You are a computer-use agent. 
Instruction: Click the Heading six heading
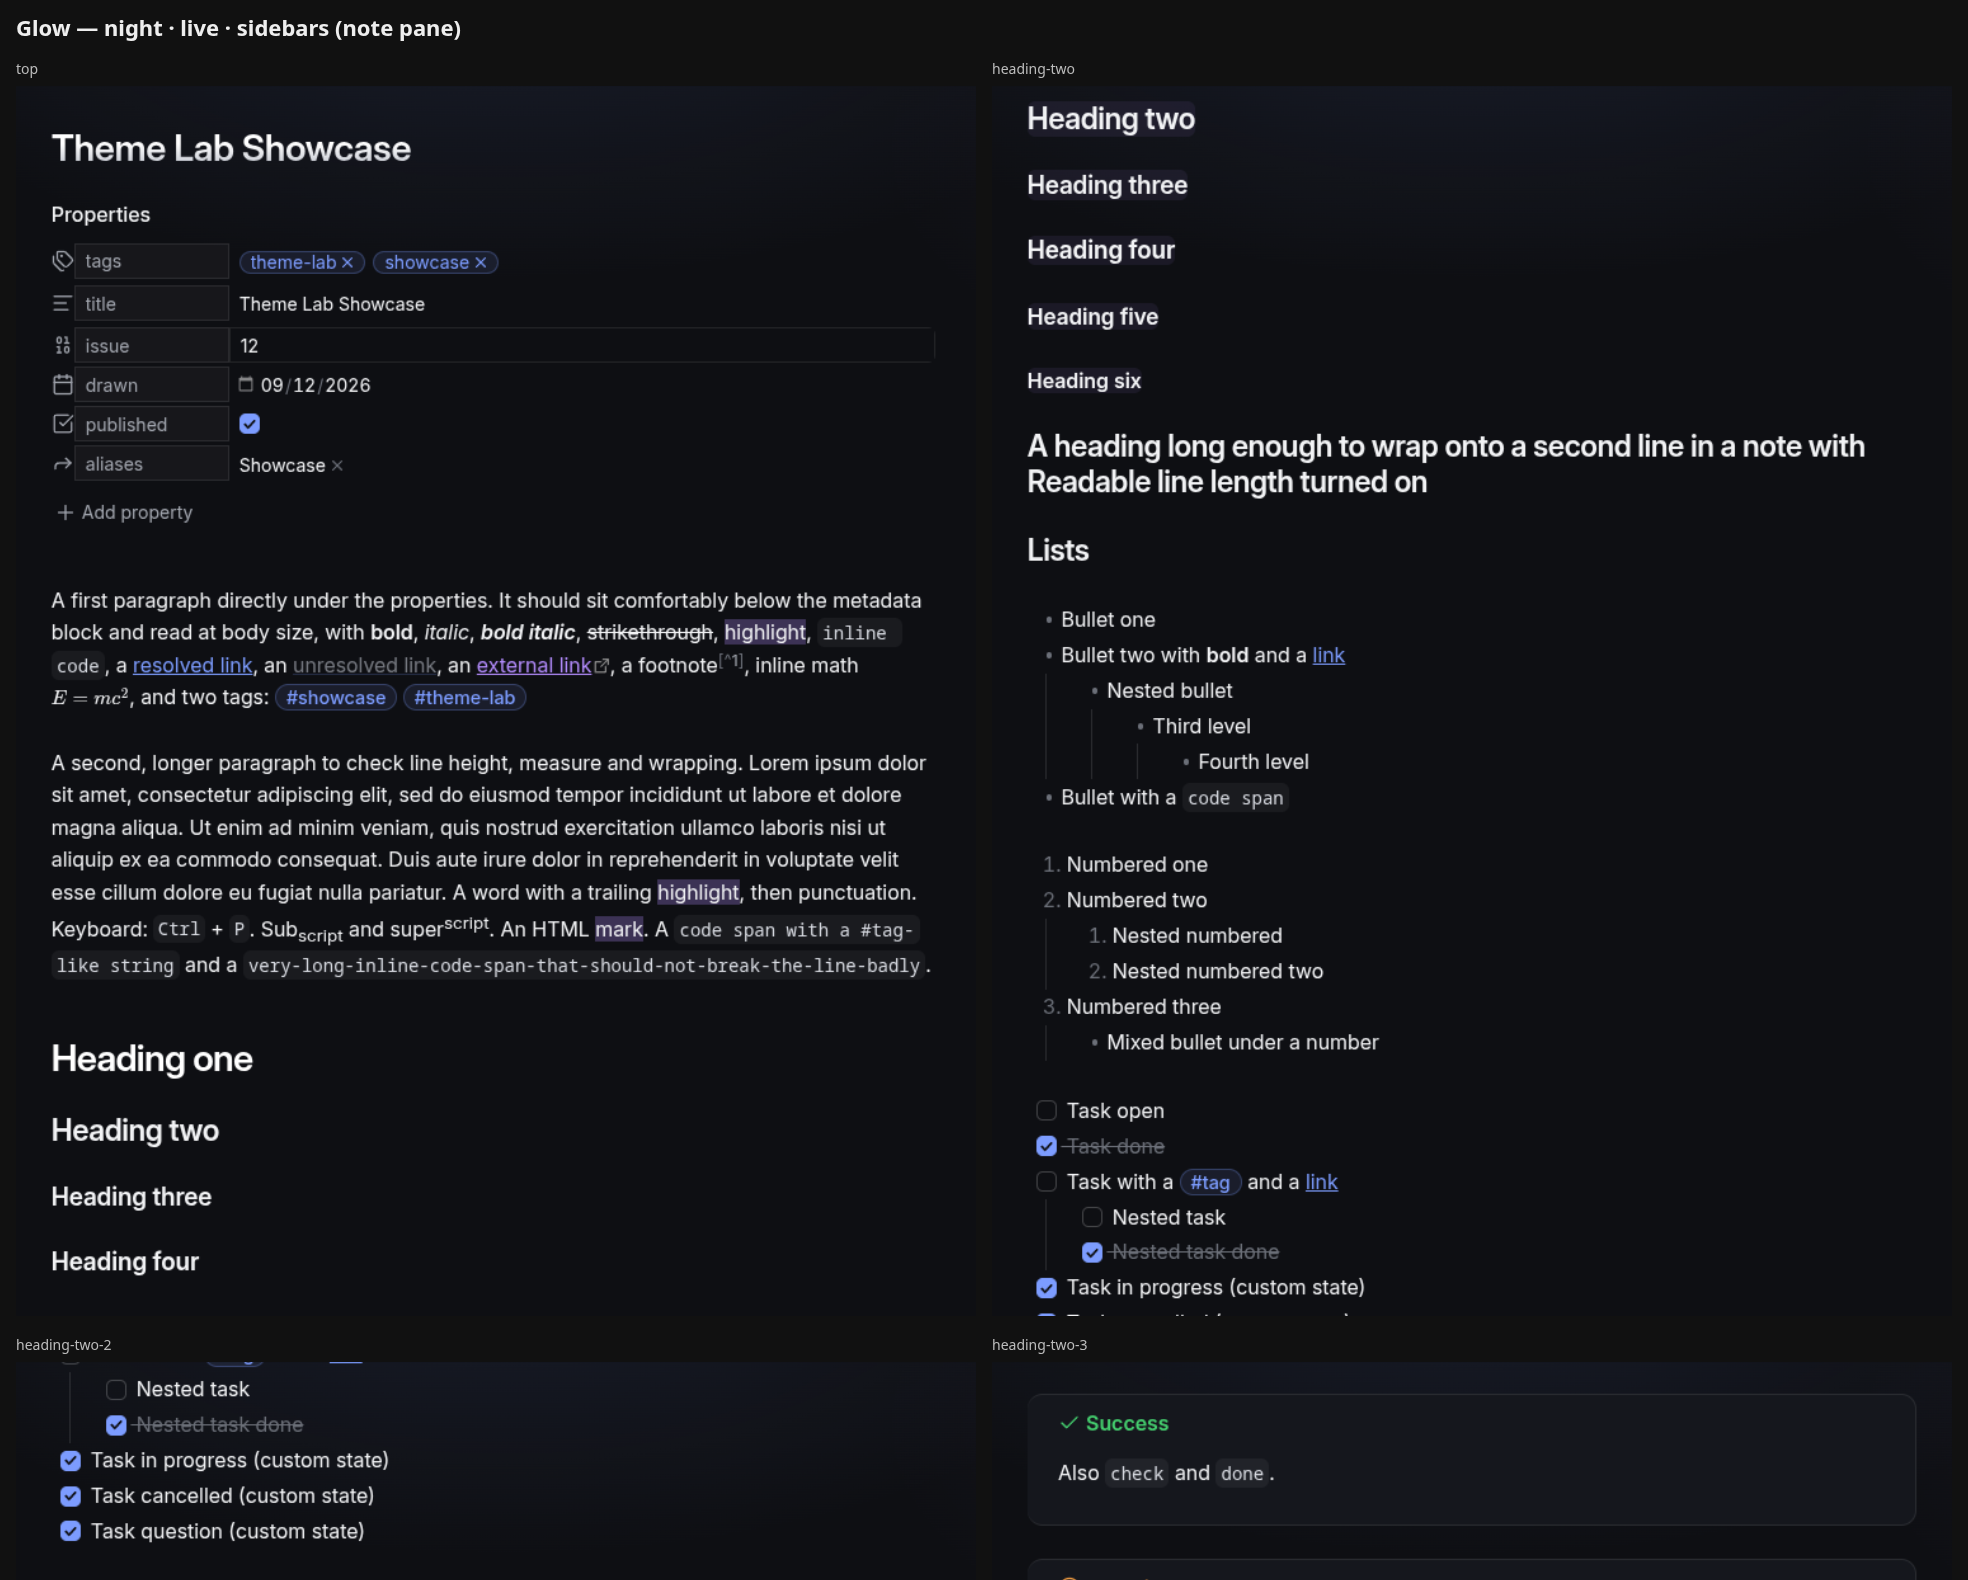pos(1084,381)
